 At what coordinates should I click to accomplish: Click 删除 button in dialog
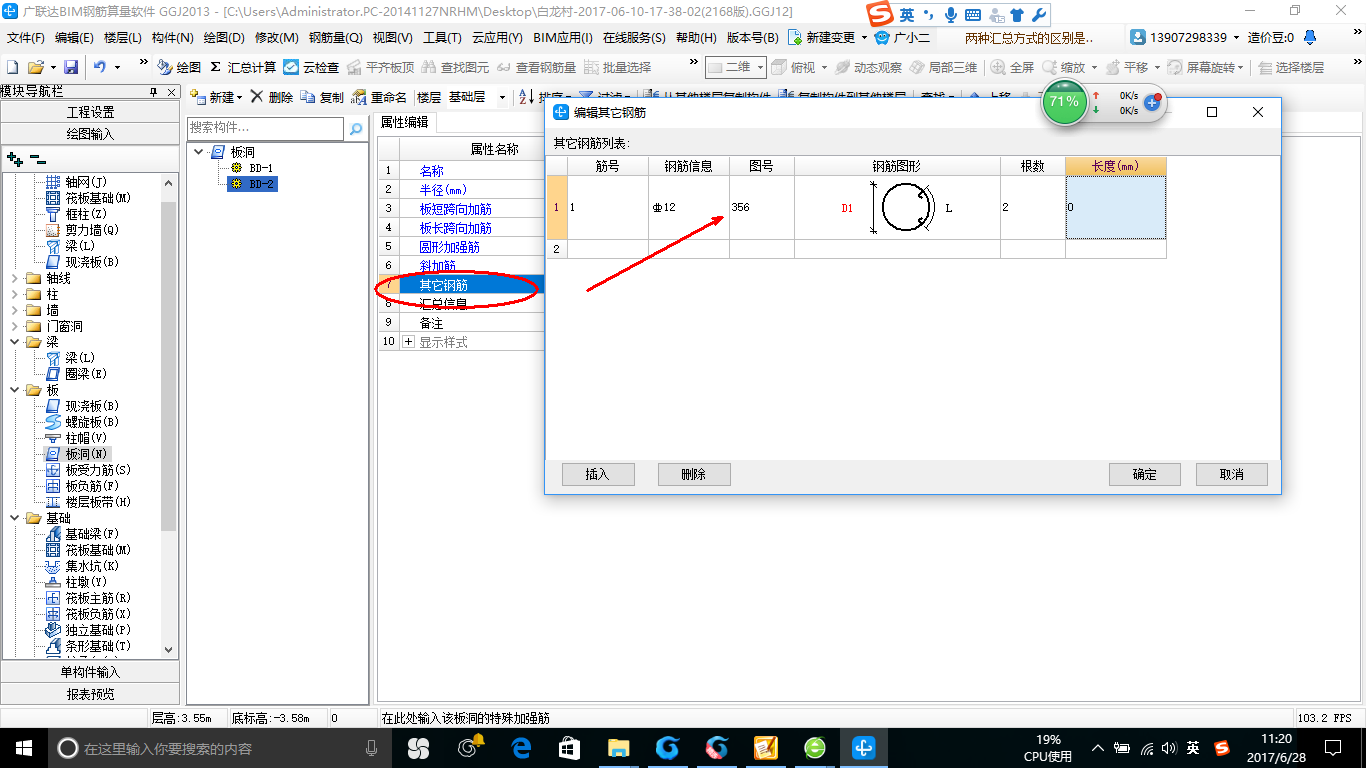tap(694, 474)
